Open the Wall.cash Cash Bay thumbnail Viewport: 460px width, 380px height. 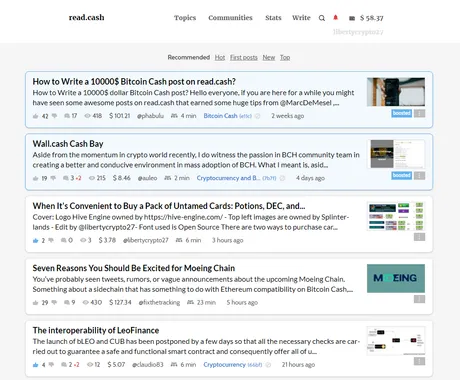(x=396, y=154)
